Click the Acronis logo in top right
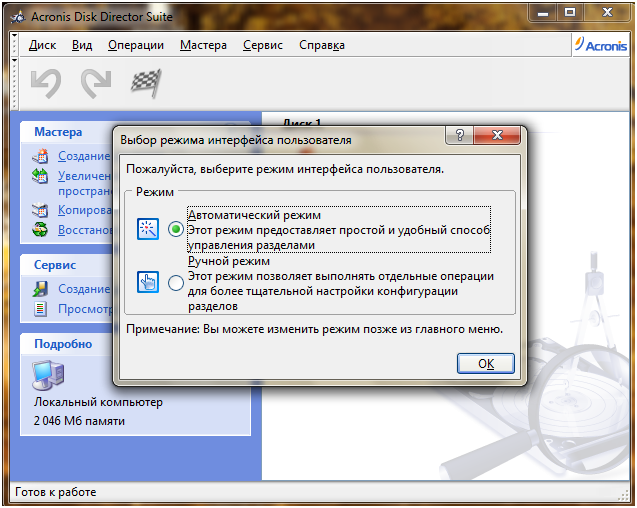This screenshot has width=637, height=508. (x=601, y=45)
